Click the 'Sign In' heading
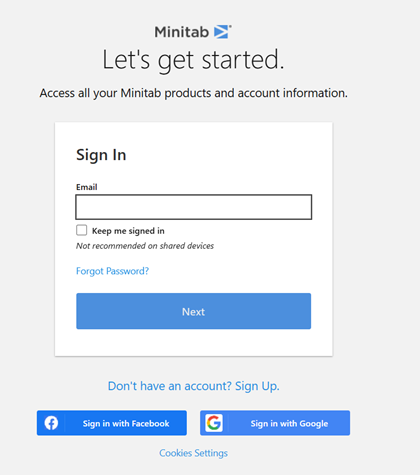Viewport: 420px width, 475px height. 101,155
